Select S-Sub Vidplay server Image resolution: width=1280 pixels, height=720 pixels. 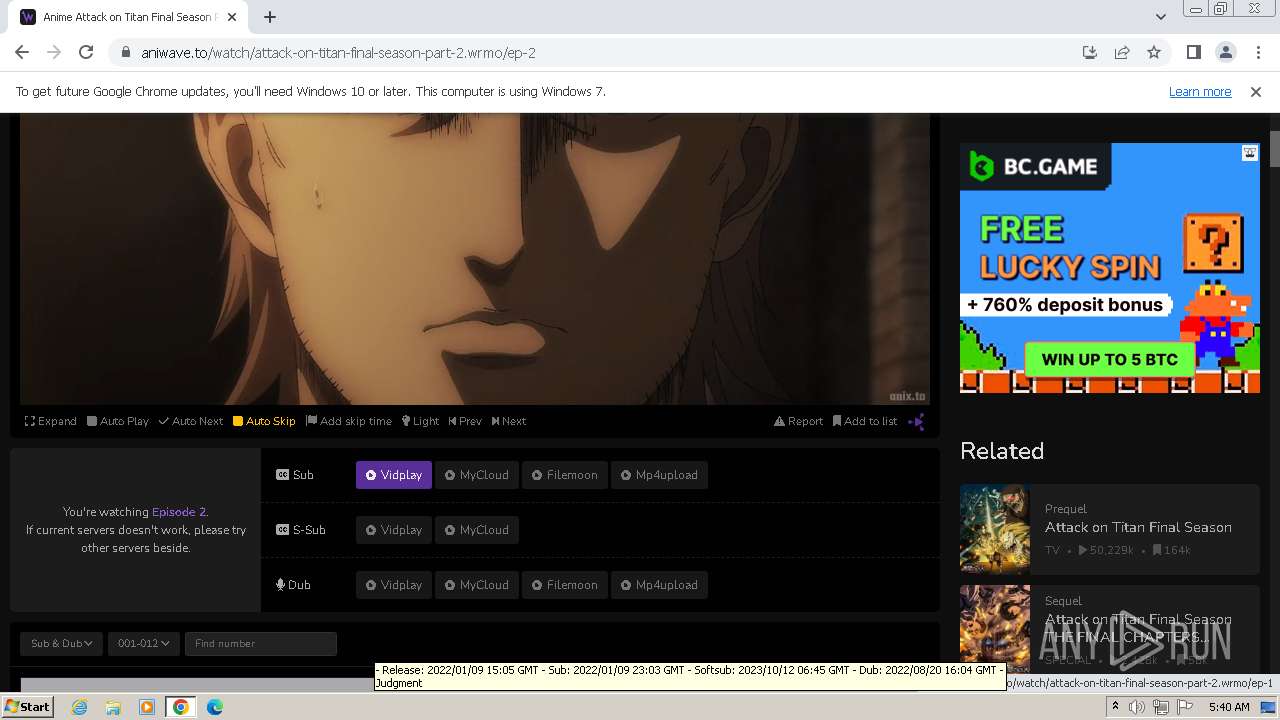click(x=394, y=530)
